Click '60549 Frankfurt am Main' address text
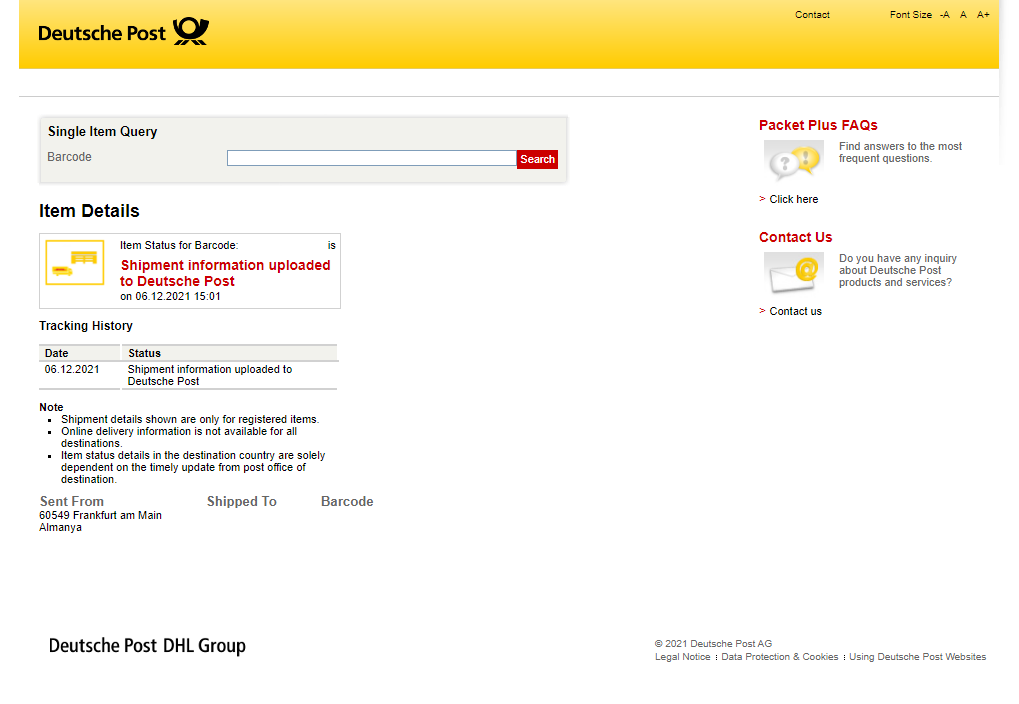This screenshot has width=1019, height=704. [100, 515]
